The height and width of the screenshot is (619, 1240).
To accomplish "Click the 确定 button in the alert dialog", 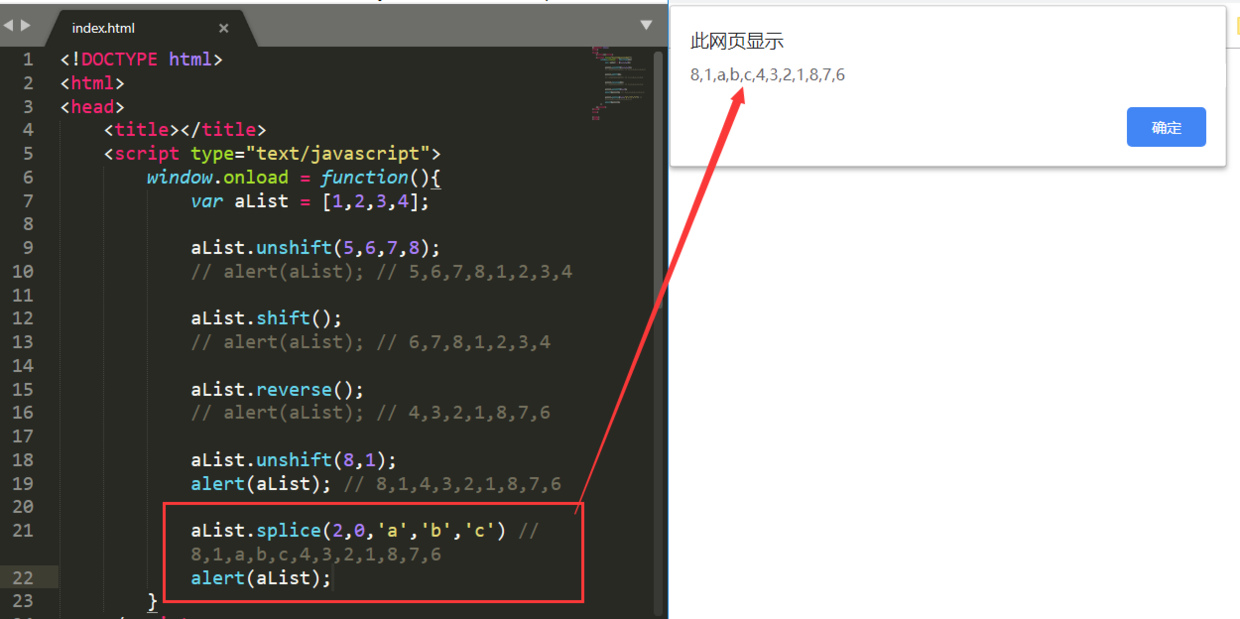I will click(x=1166, y=127).
